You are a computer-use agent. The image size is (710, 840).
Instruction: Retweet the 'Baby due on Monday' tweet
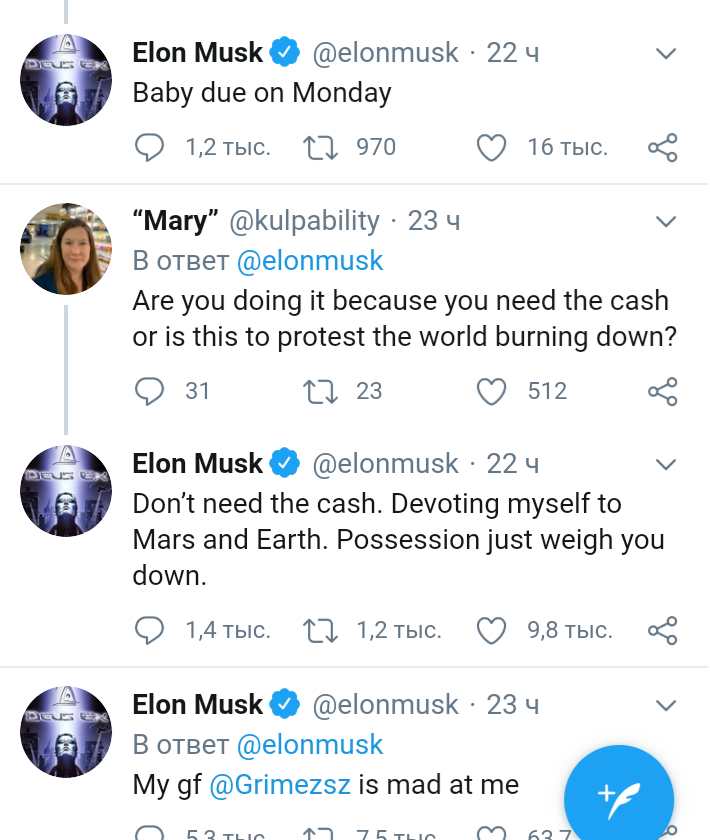pos(320,147)
